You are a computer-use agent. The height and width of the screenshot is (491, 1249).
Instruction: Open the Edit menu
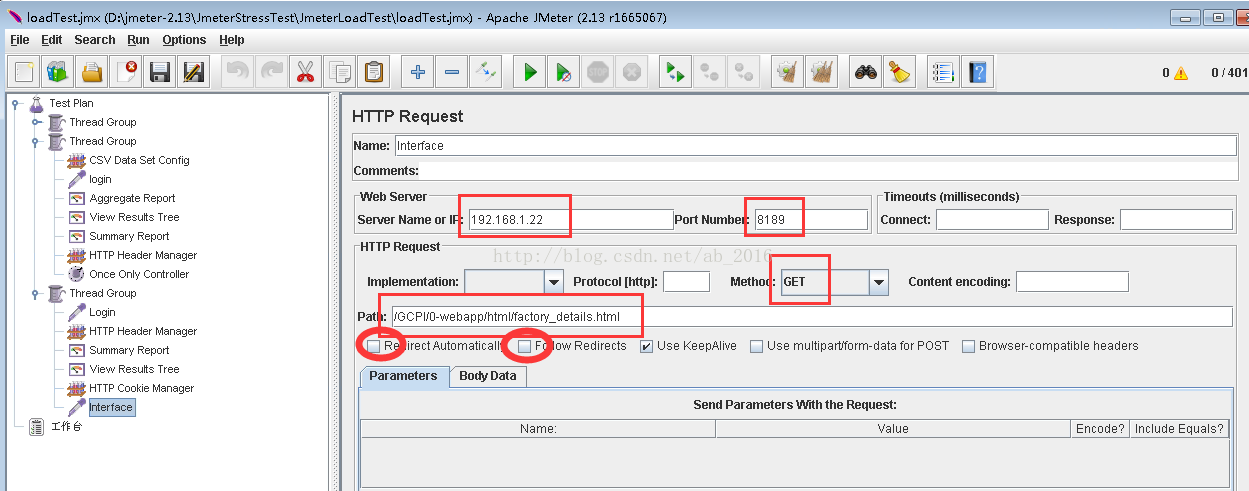pos(52,40)
